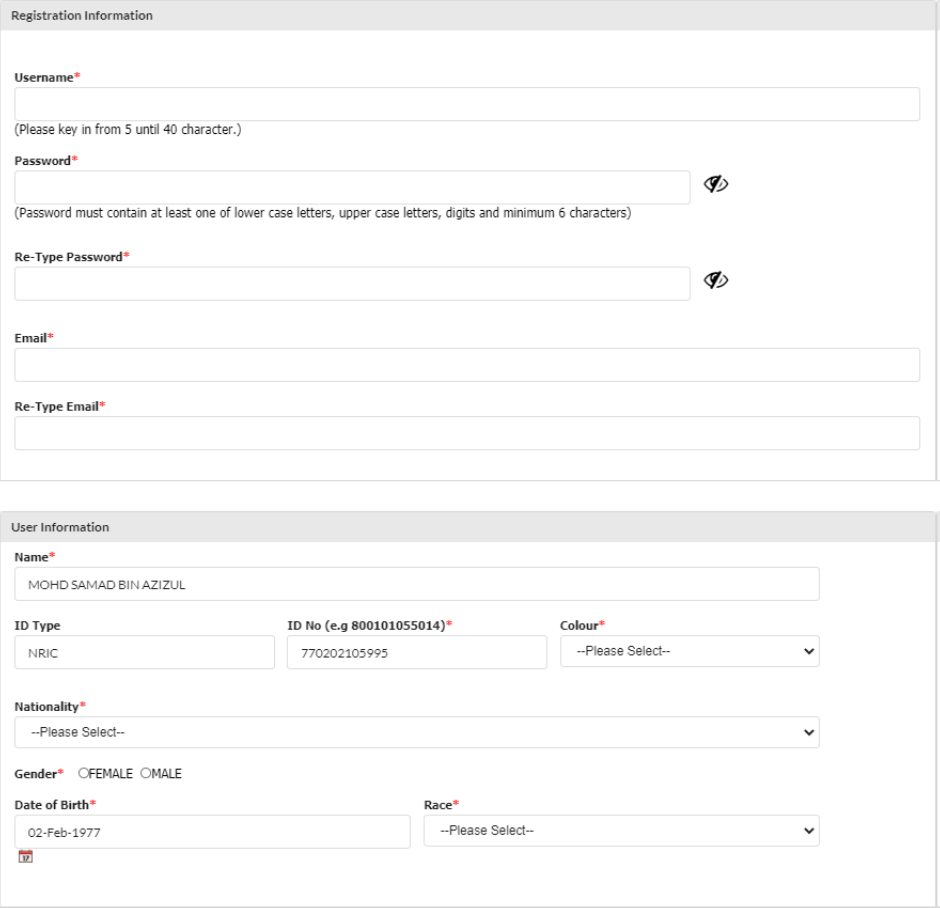Click the Re-Type Password input box
Viewport: 940px width, 908px height.
[352, 284]
